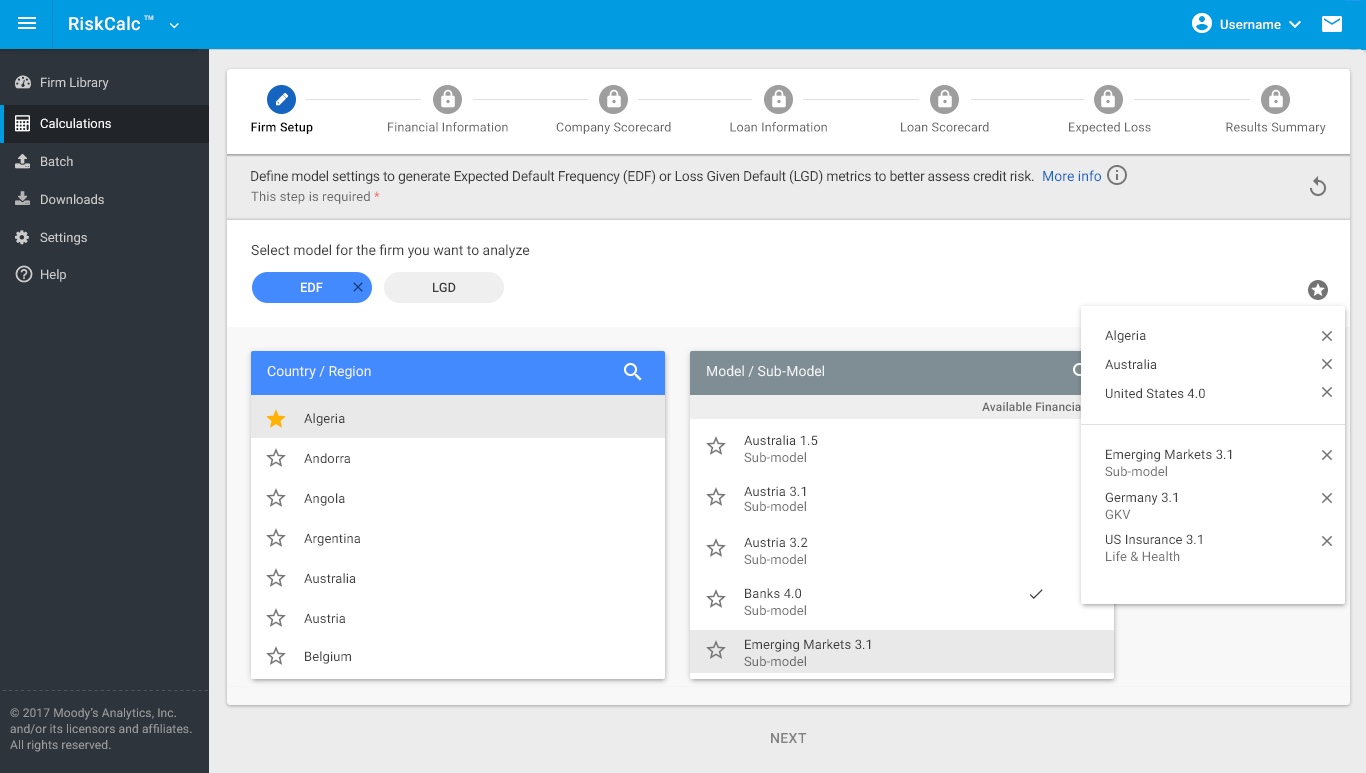Click the Expected Loss locked step
1366x773 pixels.
coord(1109,99)
